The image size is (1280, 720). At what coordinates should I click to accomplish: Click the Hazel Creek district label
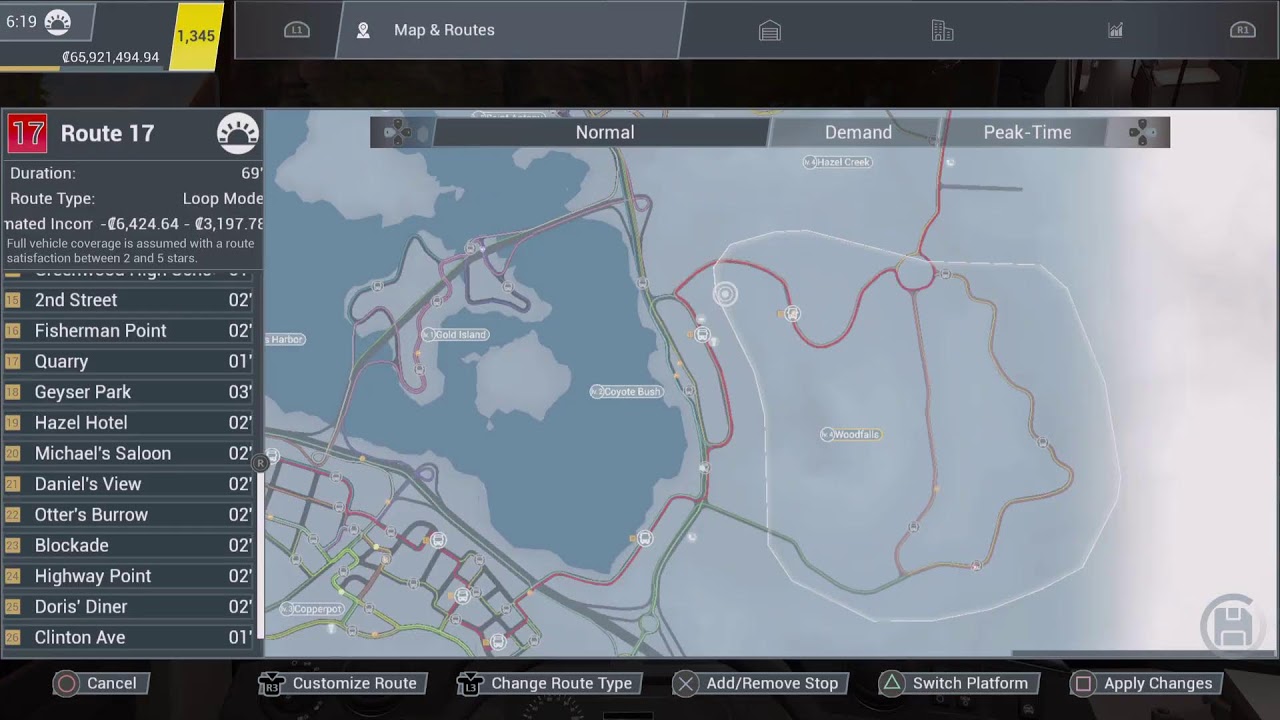[838, 162]
